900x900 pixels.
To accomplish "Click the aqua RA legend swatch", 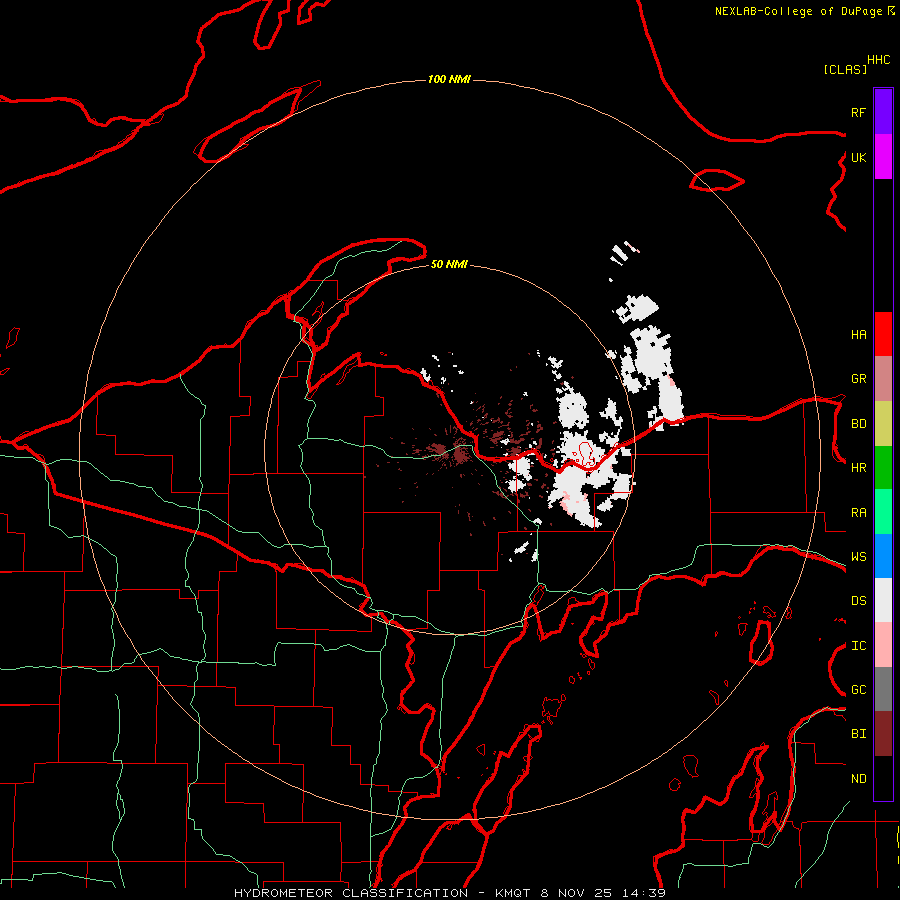I will 883,512.
